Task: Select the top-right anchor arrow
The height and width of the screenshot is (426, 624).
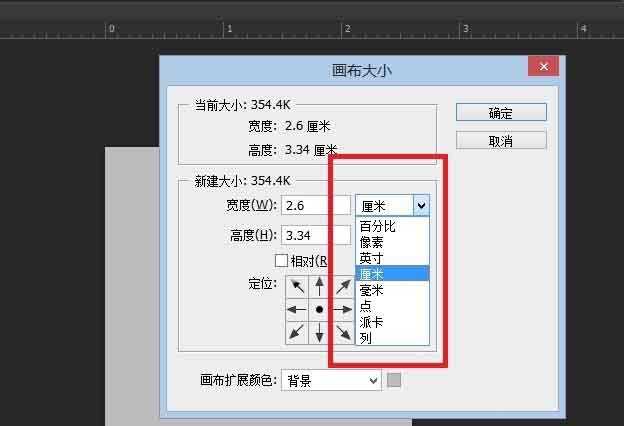Action: point(343,287)
